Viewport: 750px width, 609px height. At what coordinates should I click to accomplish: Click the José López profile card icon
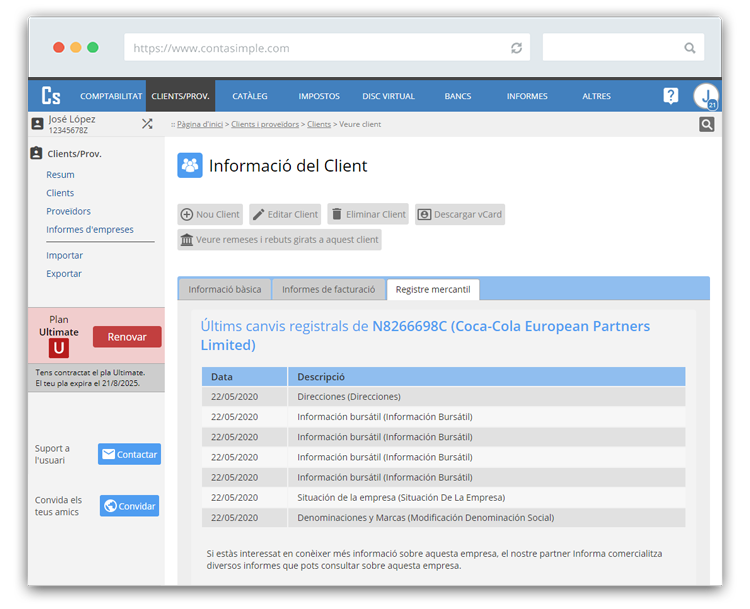click(x=37, y=124)
